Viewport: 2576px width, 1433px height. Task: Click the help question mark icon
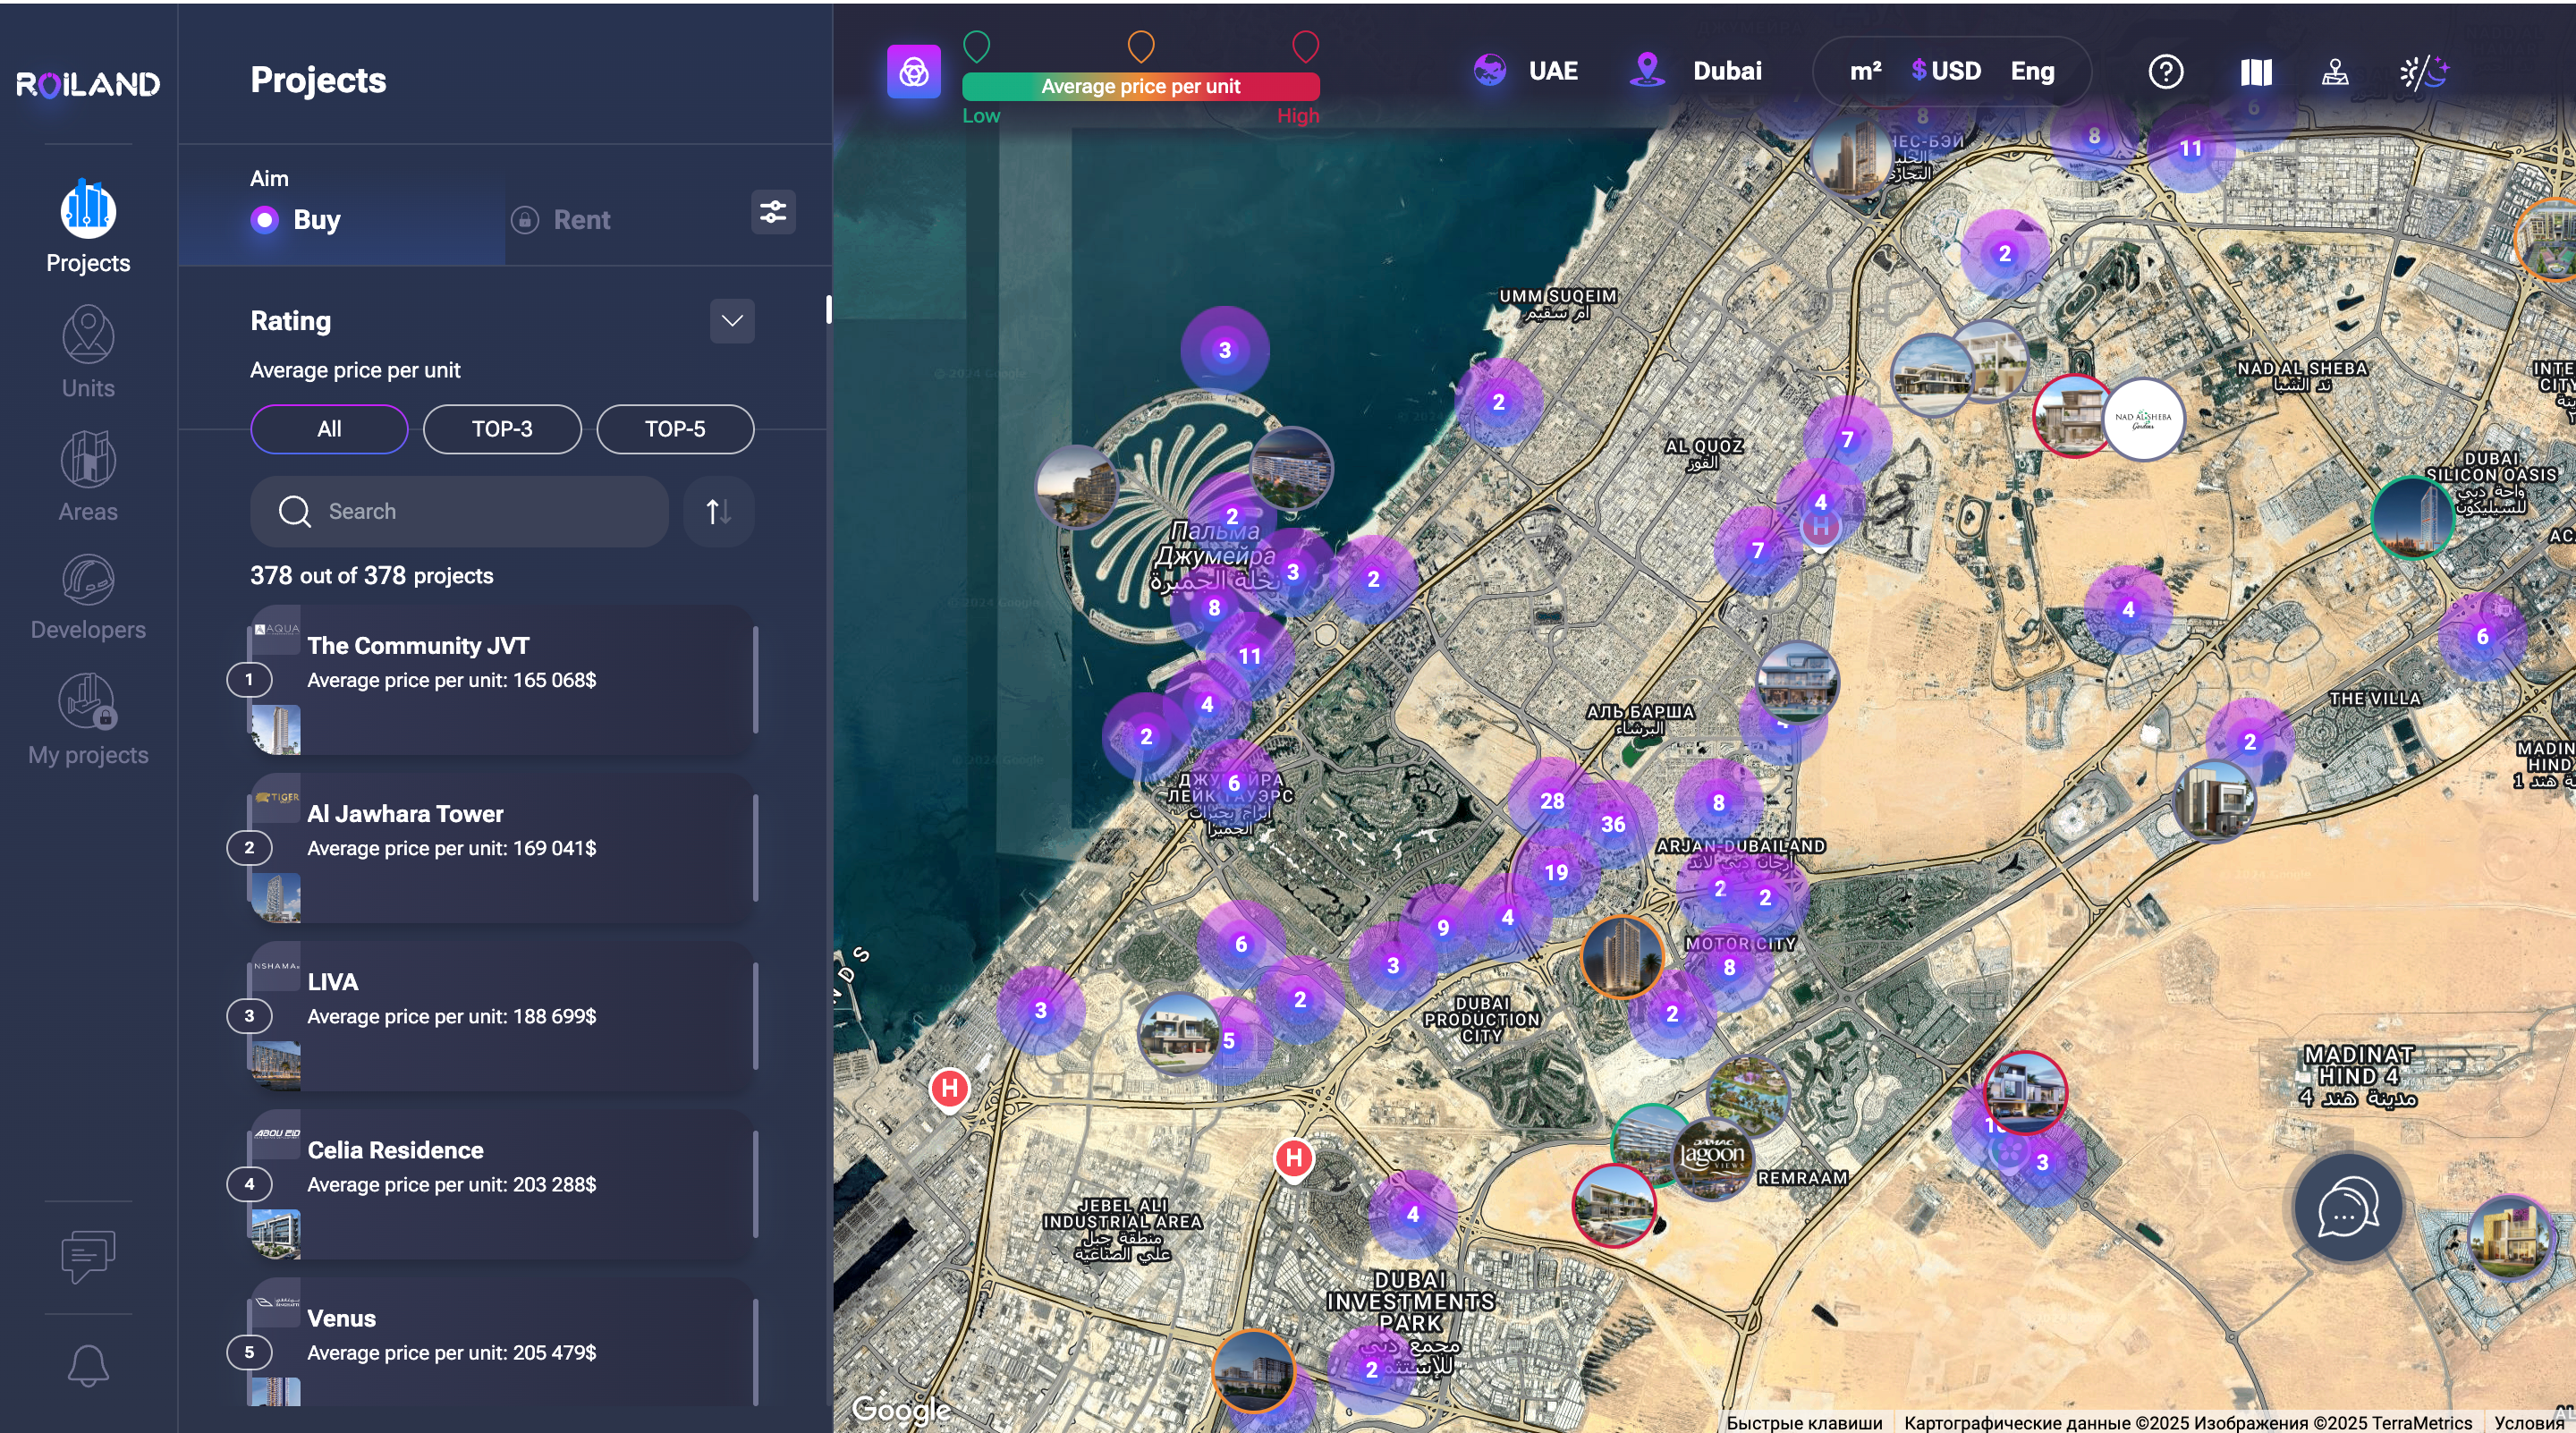(x=2165, y=72)
